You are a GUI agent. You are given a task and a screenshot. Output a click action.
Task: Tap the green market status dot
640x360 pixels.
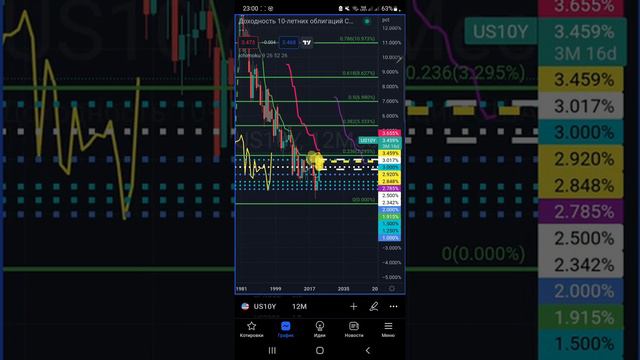(x=367, y=21)
